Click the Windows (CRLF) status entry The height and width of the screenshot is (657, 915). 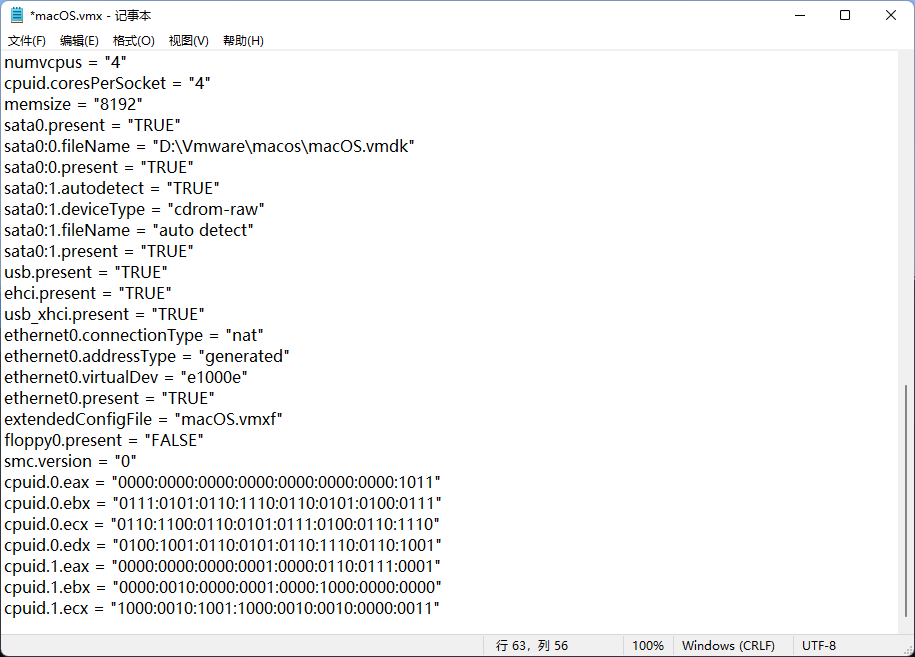pos(728,645)
